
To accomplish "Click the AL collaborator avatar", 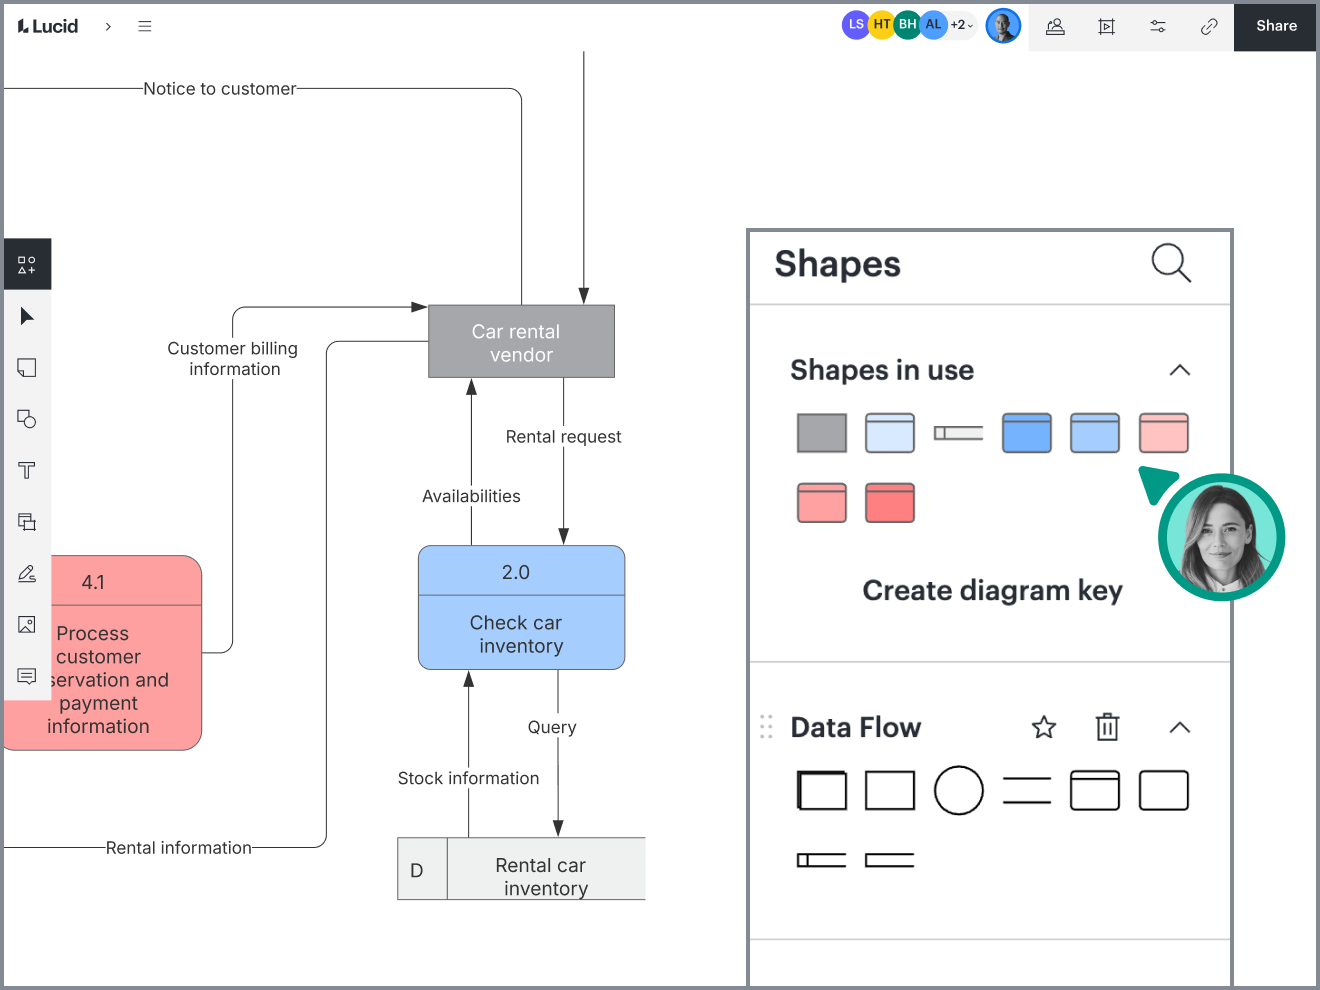I will pyautogui.click(x=934, y=25).
